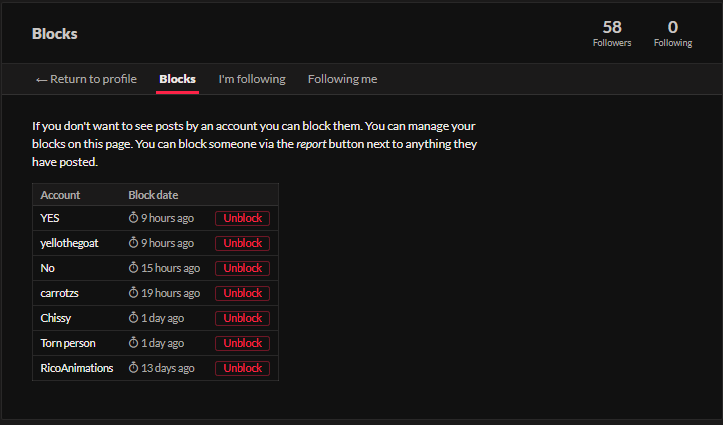Unblock RicoAnimations
The height and width of the screenshot is (425, 723).
point(242,368)
